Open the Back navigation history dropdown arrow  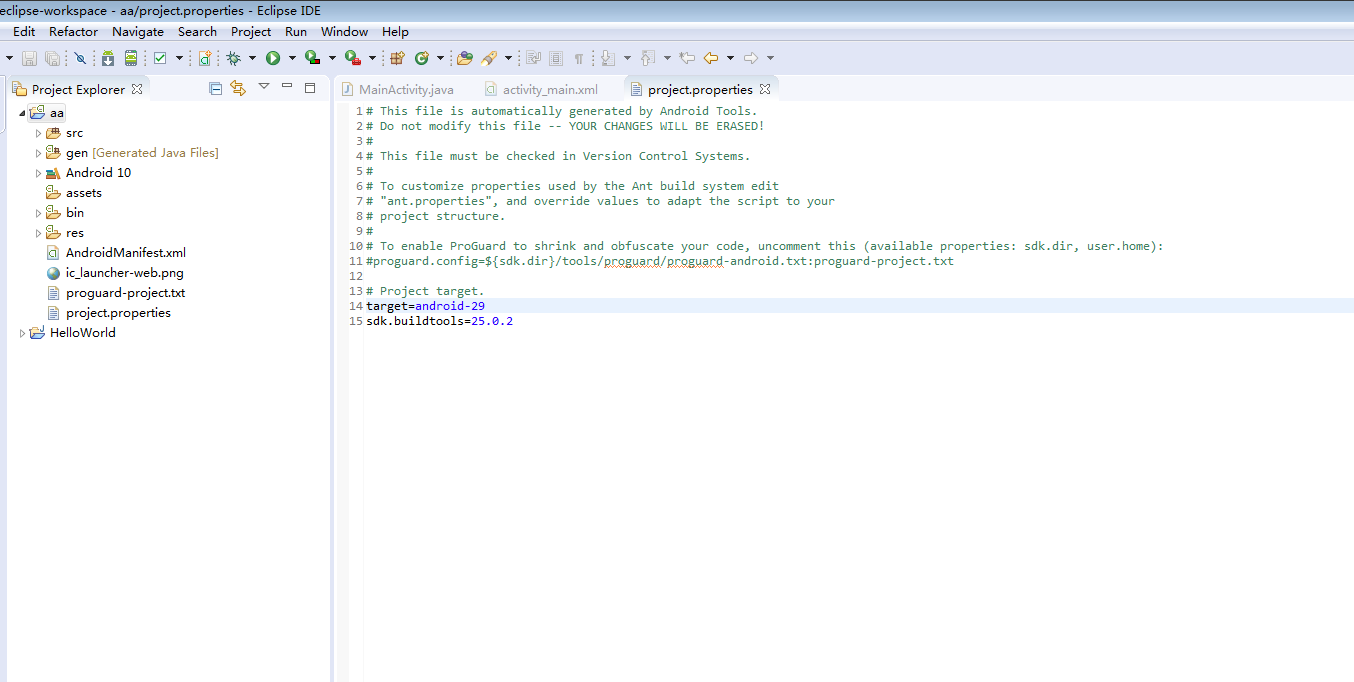pyautogui.click(x=730, y=58)
